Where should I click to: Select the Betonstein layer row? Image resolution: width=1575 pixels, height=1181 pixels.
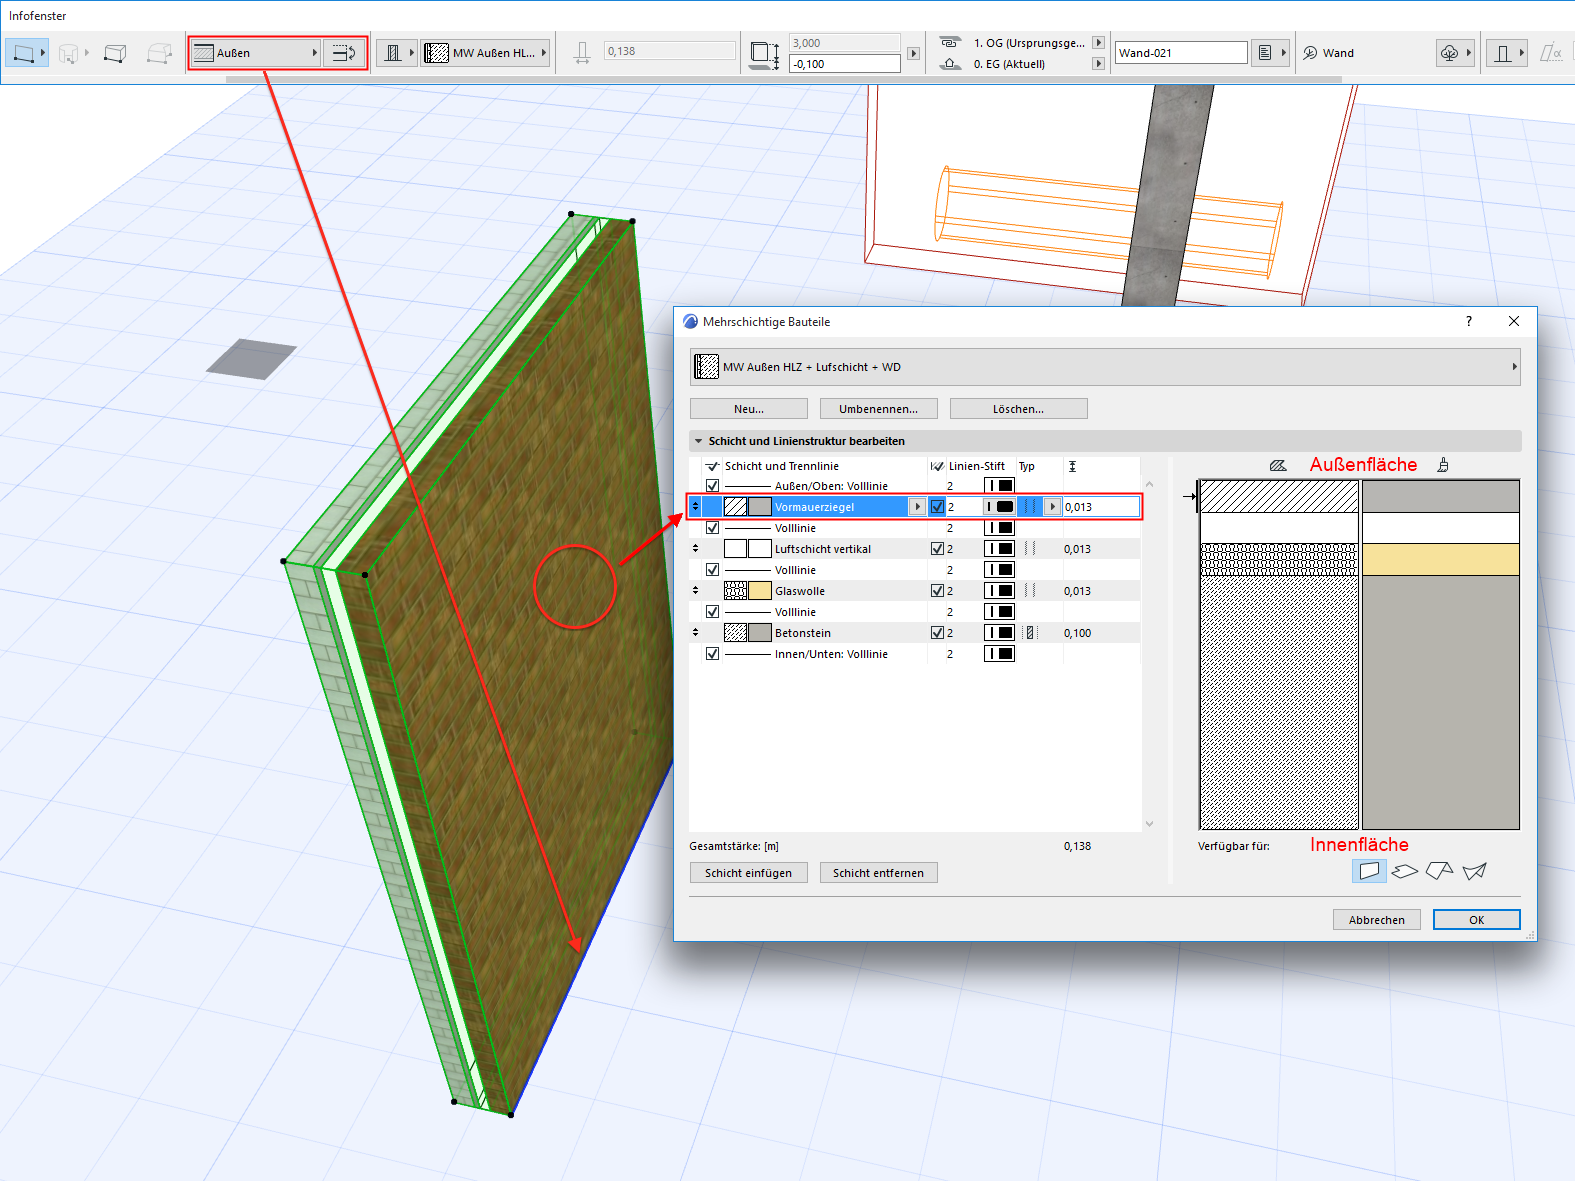pos(802,633)
